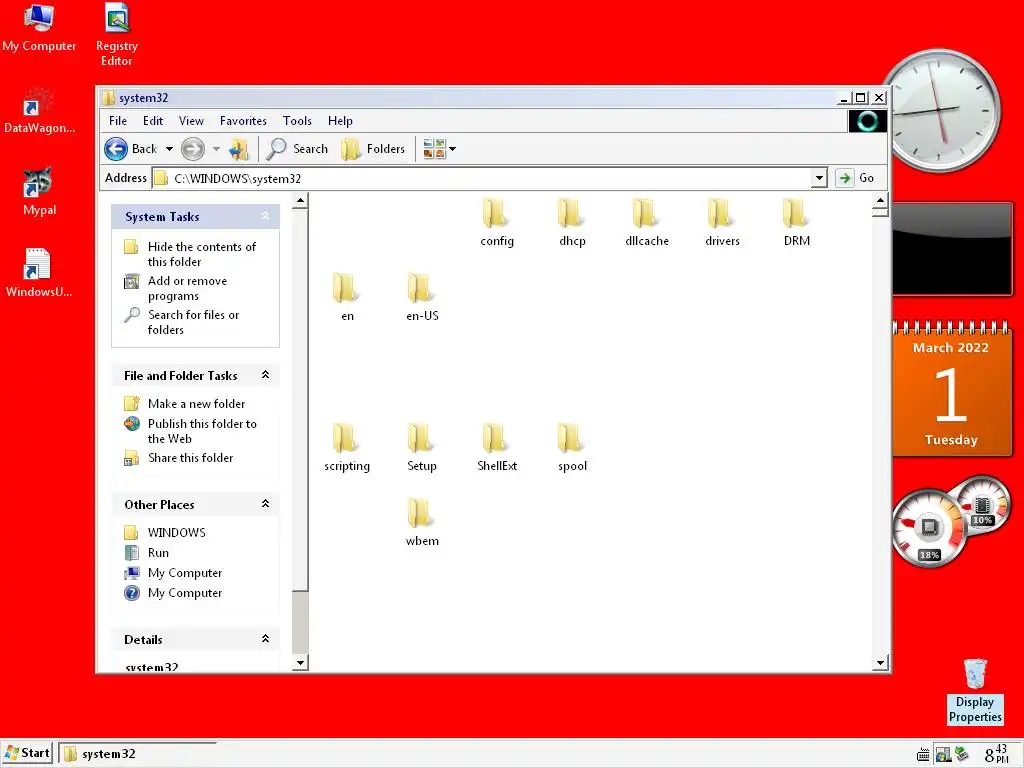Screen dimensions: 1024x768
Task: Select the wbem folder
Action: pos(422,522)
